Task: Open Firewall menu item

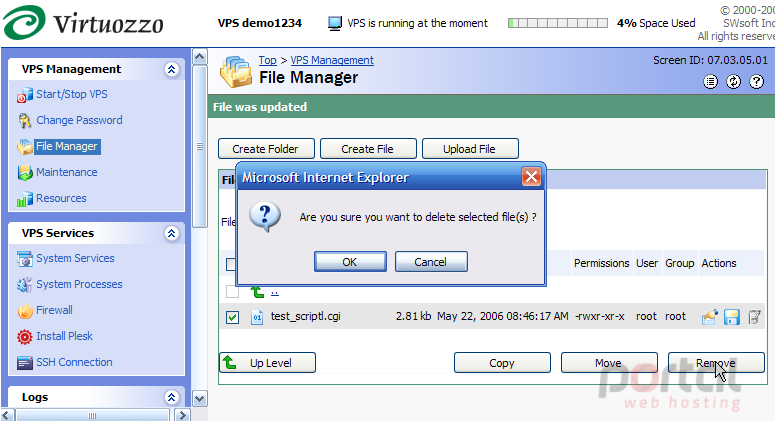Action: (54, 310)
